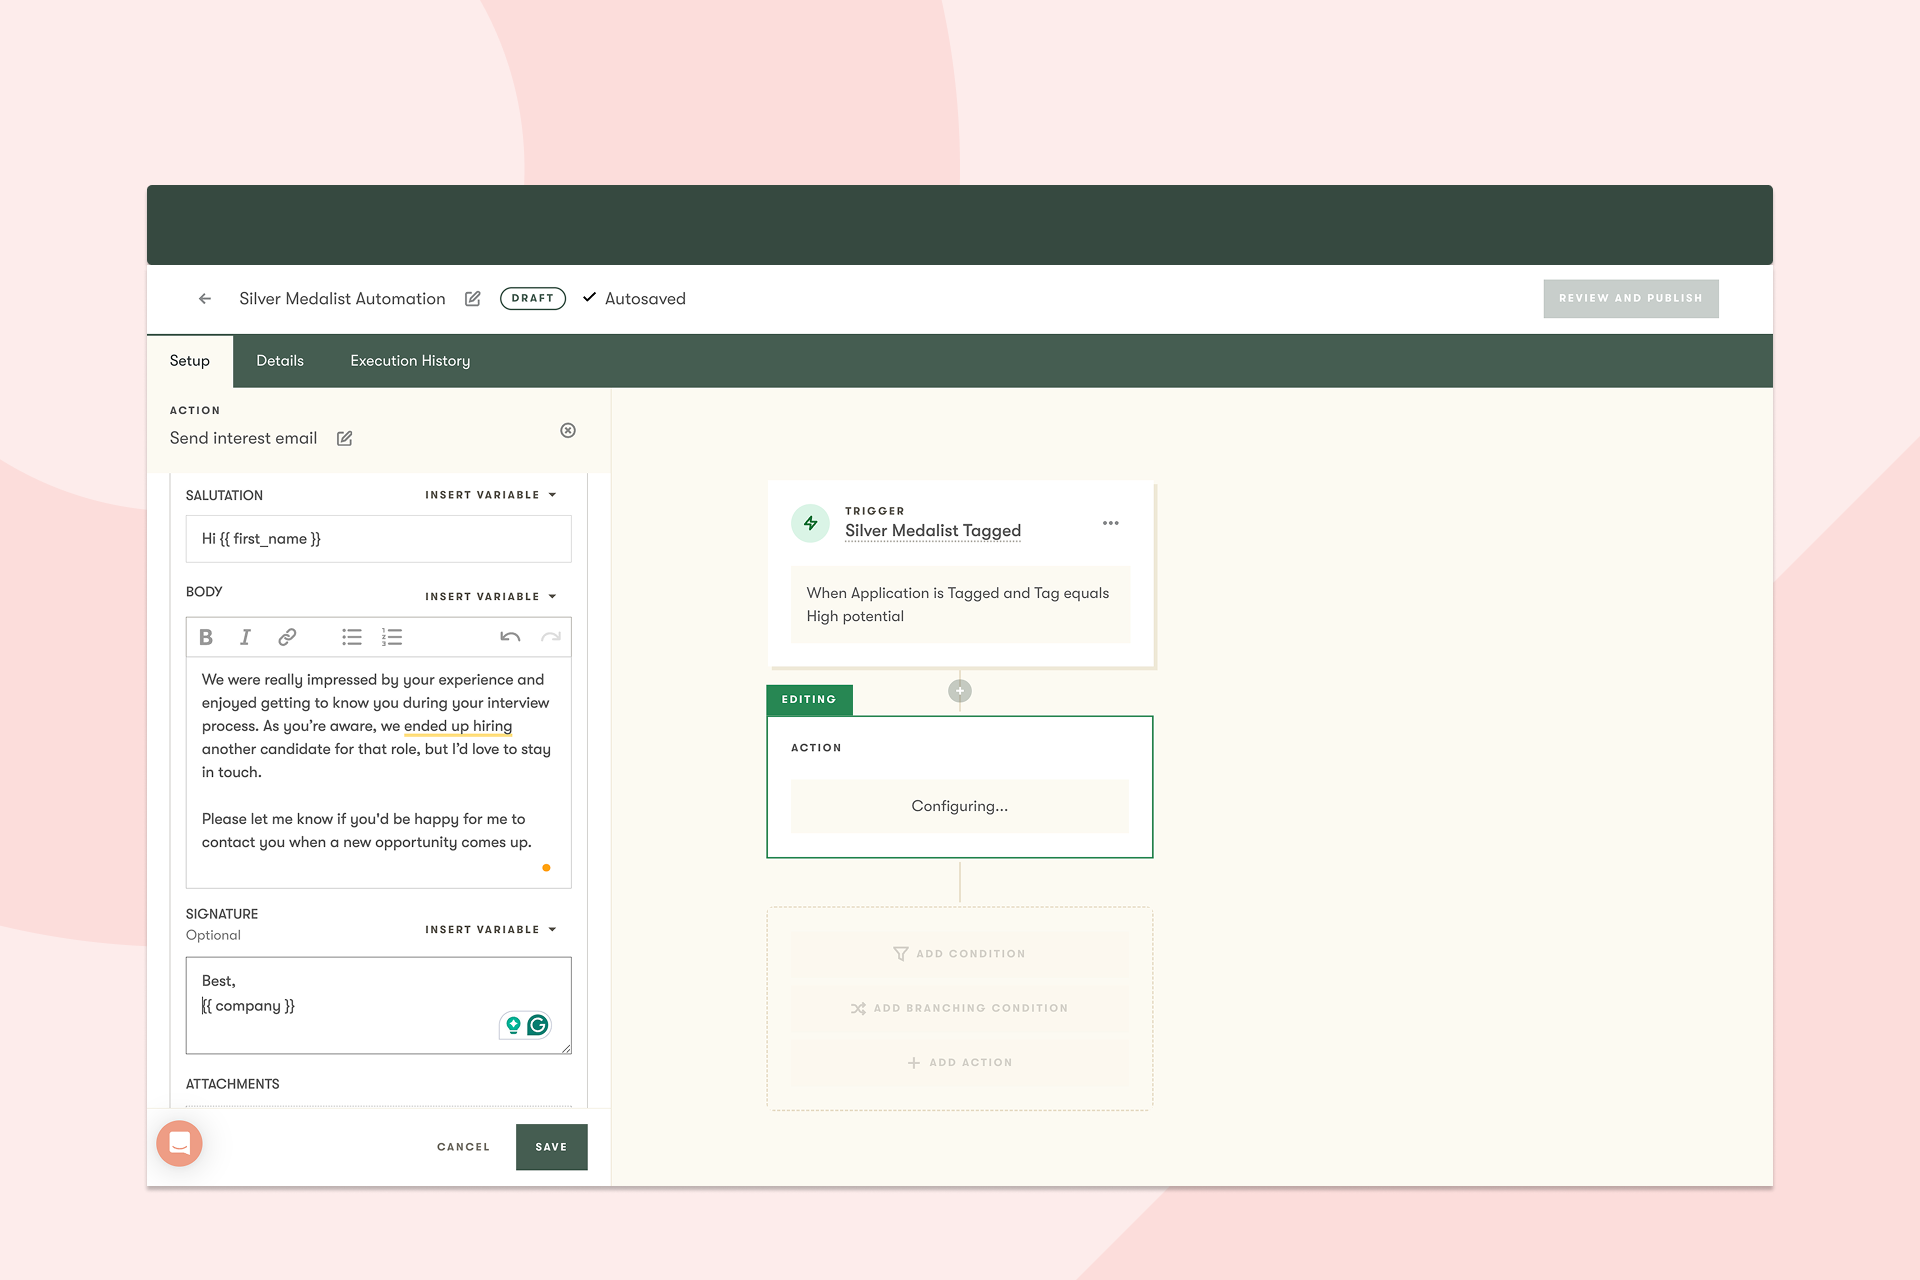This screenshot has width=1920, height=1280.
Task: Apply bulleted list formatting
Action: coord(351,637)
